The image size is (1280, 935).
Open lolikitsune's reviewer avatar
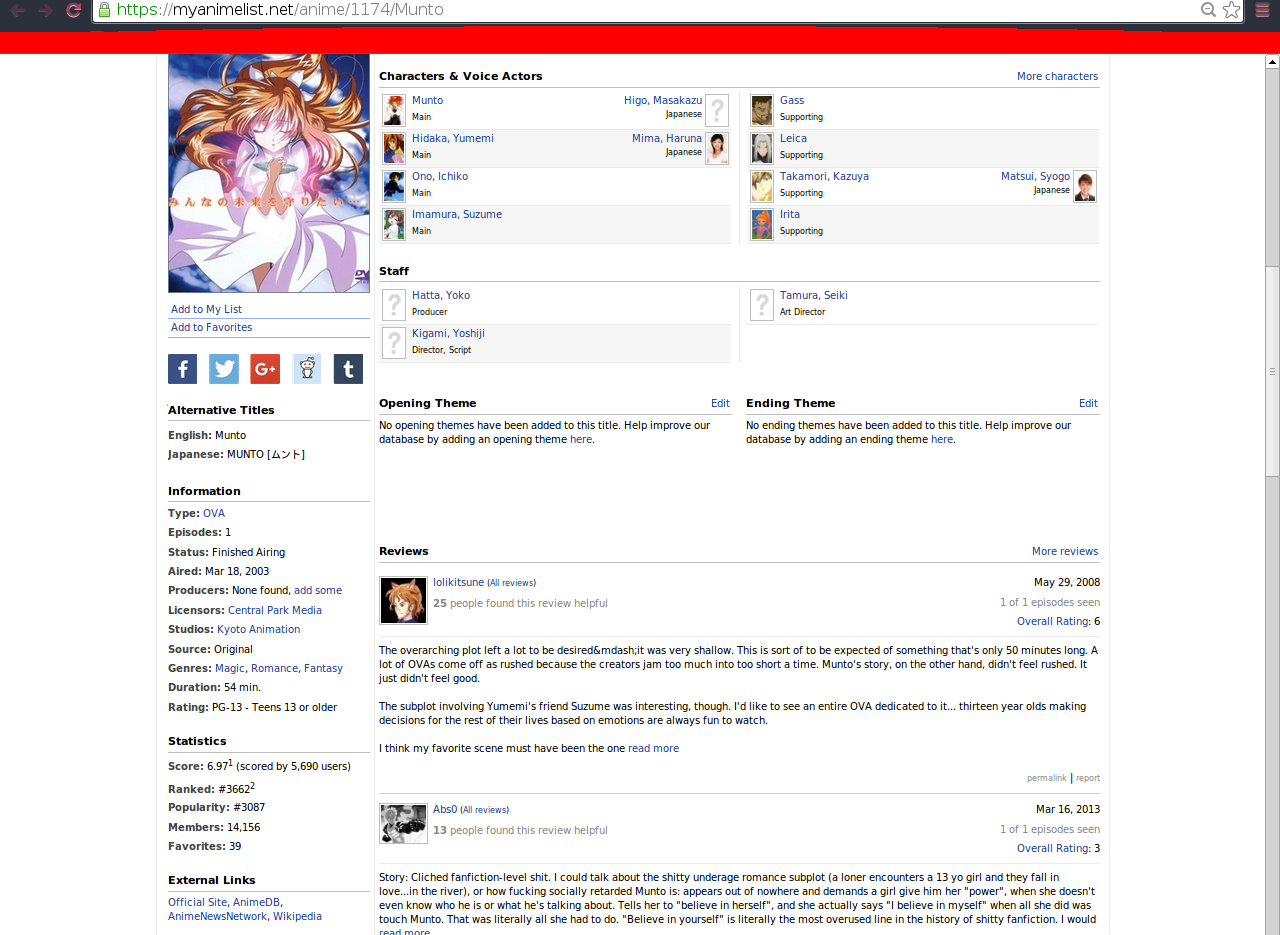(403, 600)
